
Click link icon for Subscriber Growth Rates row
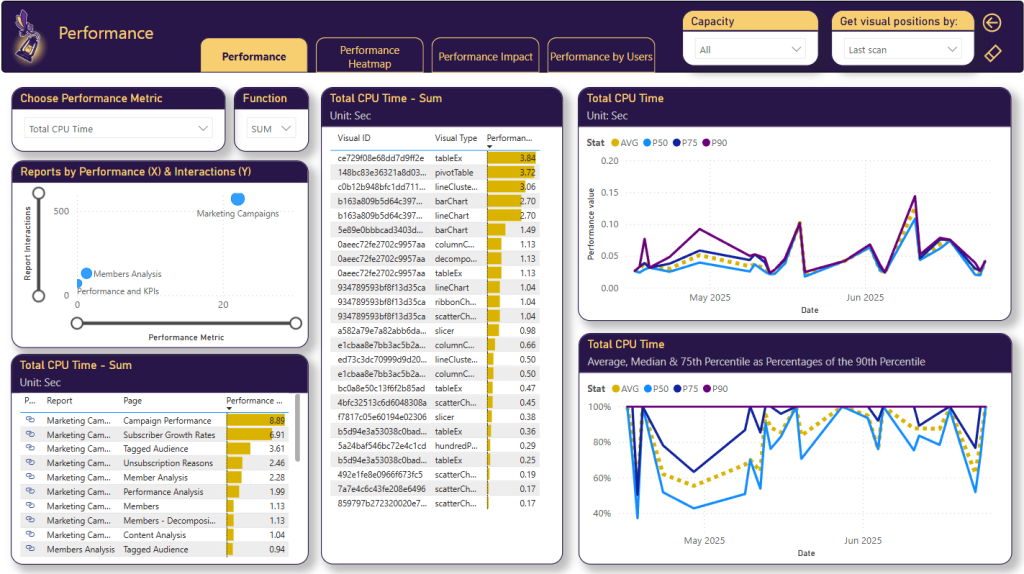pyautogui.click(x=30, y=435)
